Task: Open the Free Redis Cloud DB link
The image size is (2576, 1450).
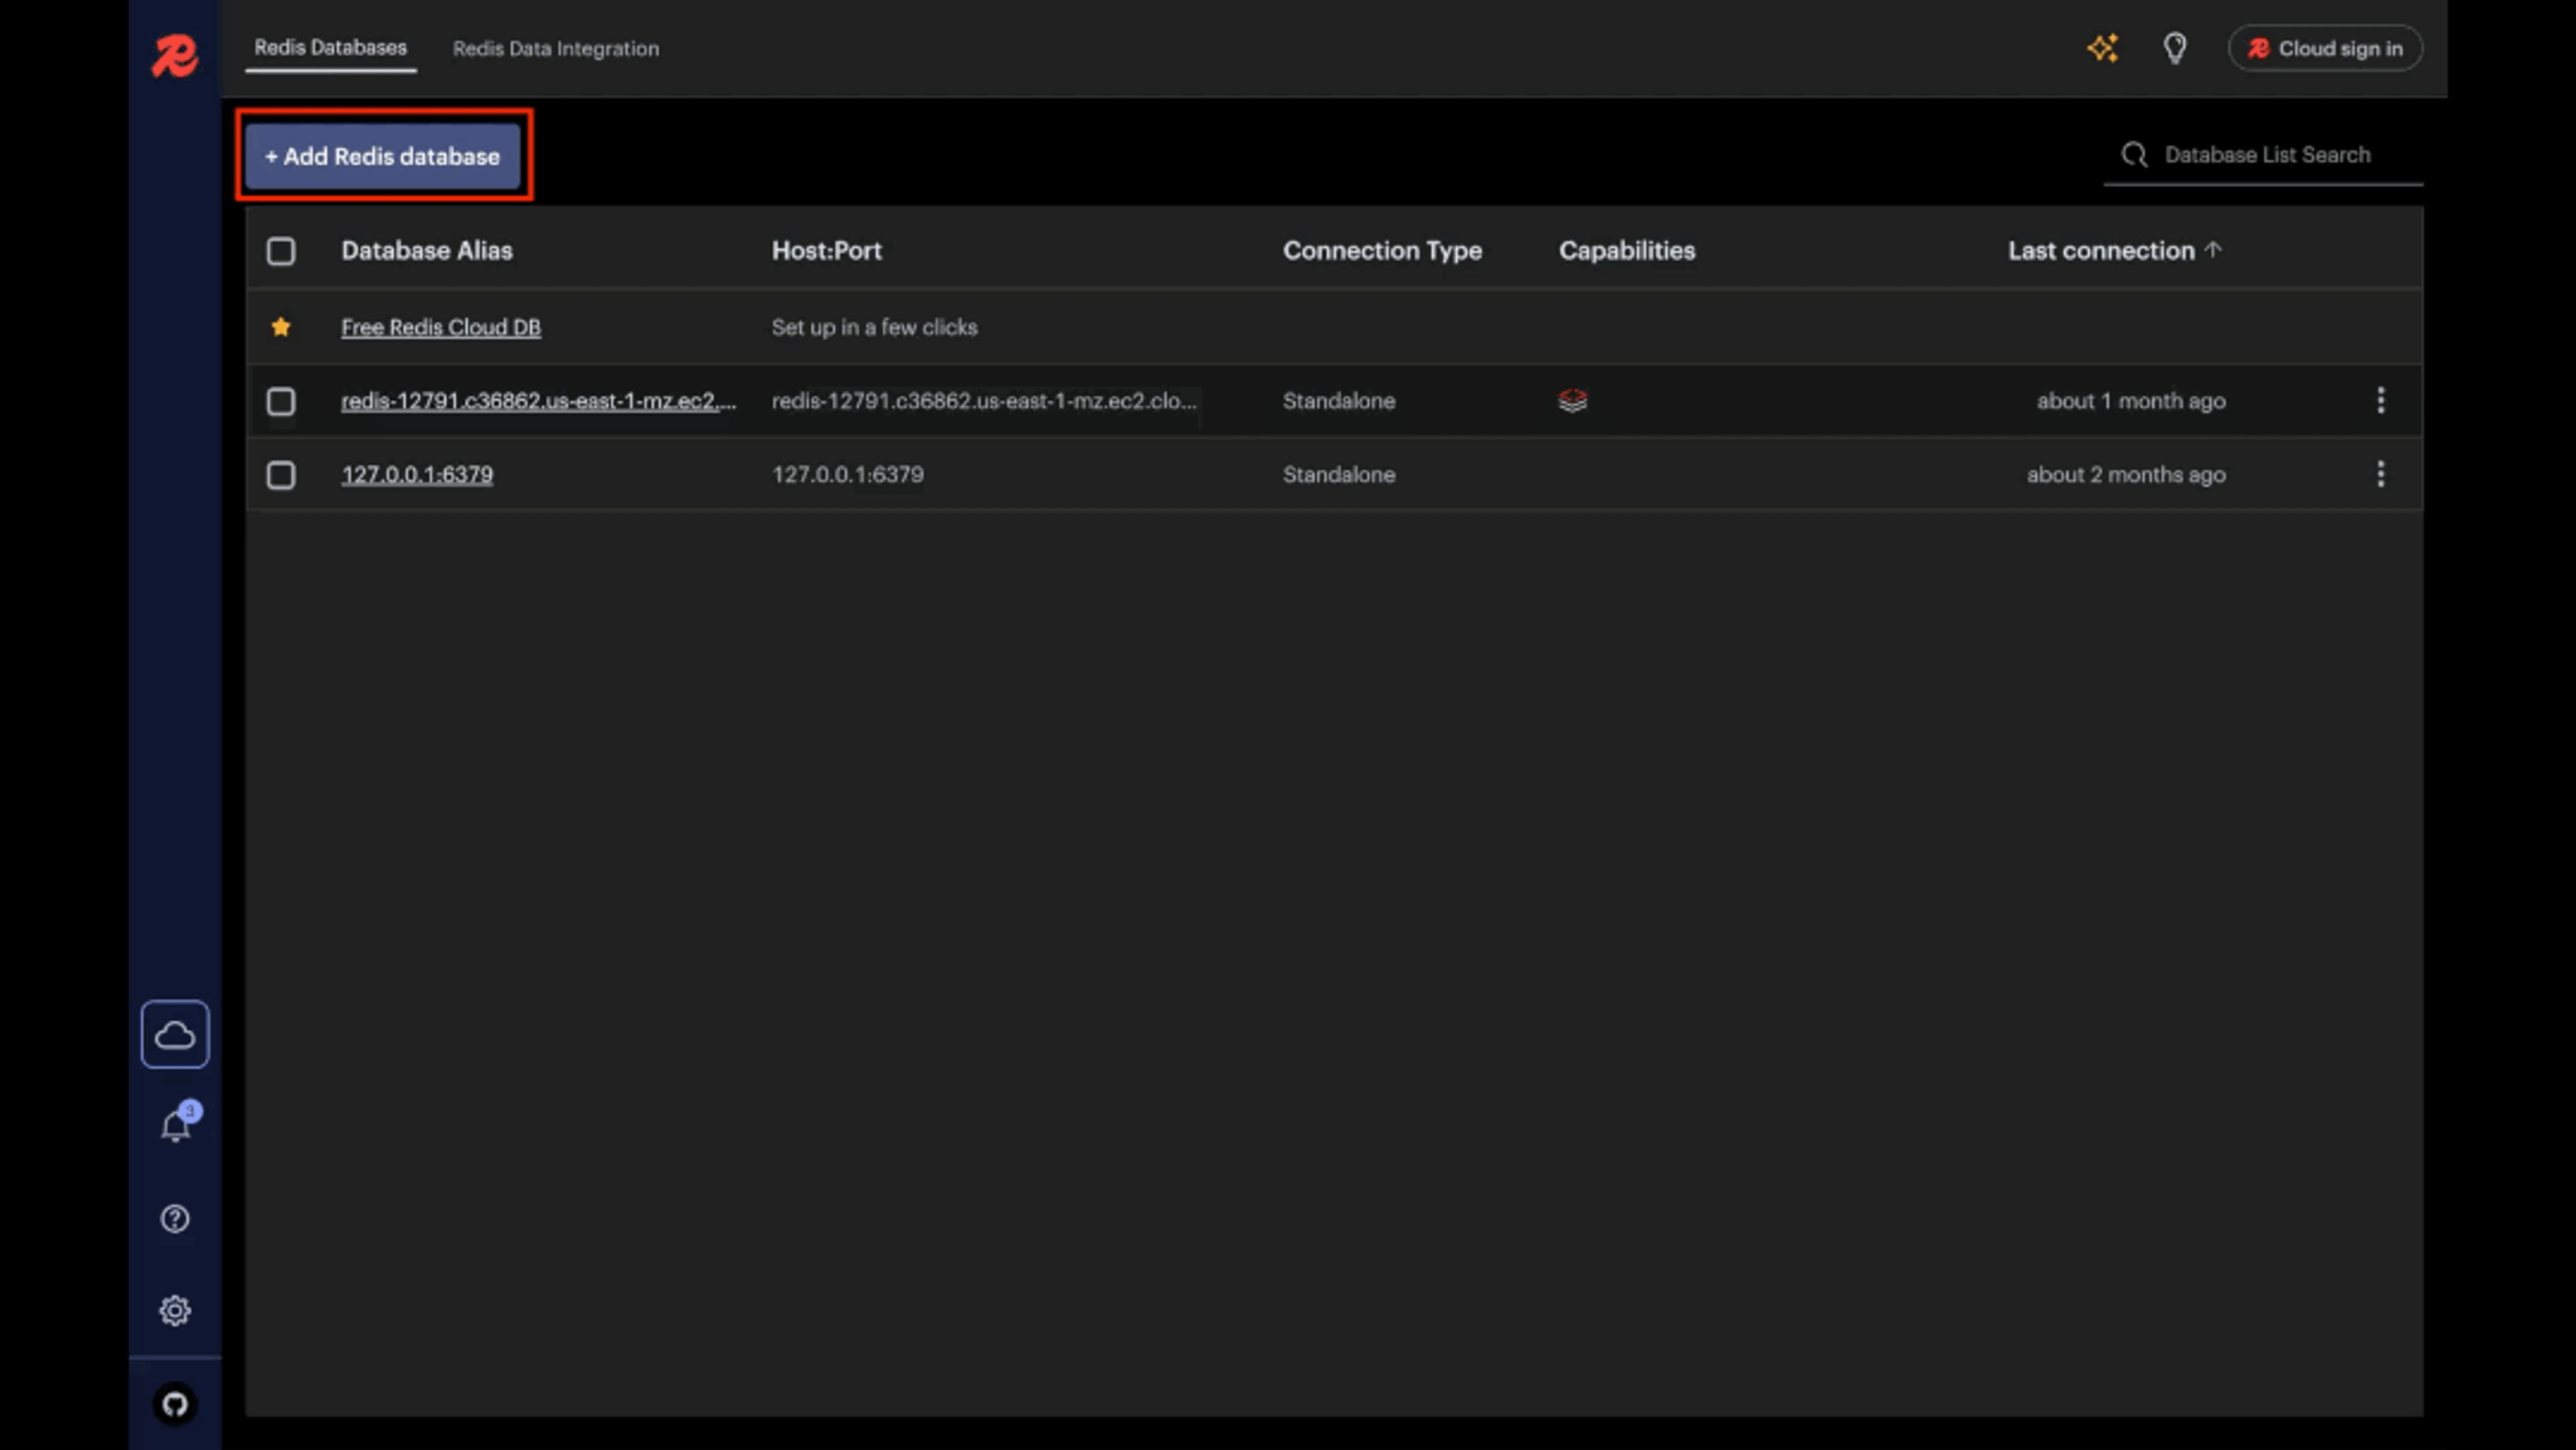Action: pyautogui.click(x=440, y=327)
